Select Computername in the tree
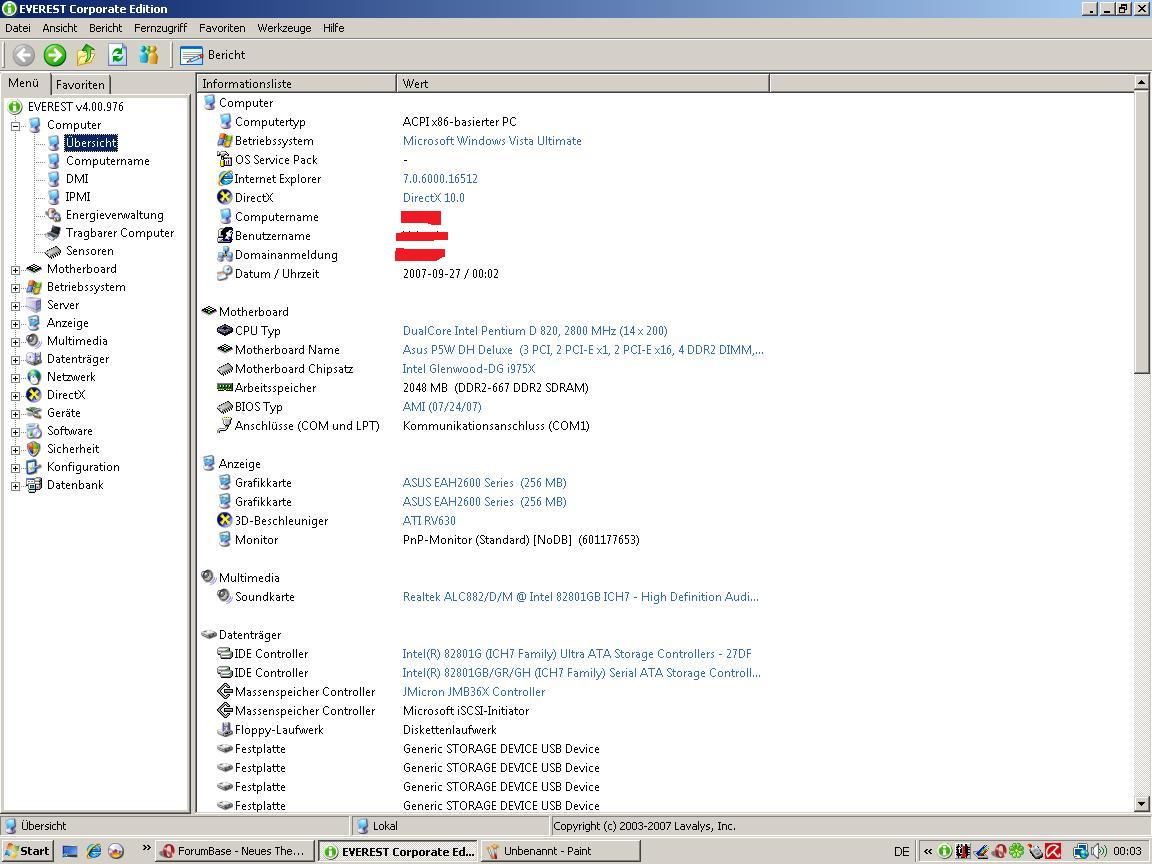Screen dimensions: 1152x864 (x=107, y=161)
